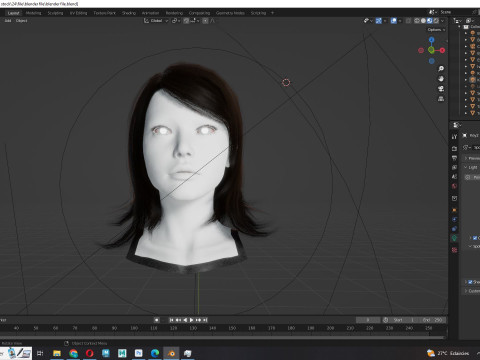This screenshot has width=480, height=360.
Task: Play the animation forward
Action: pyautogui.click(x=191, y=320)
